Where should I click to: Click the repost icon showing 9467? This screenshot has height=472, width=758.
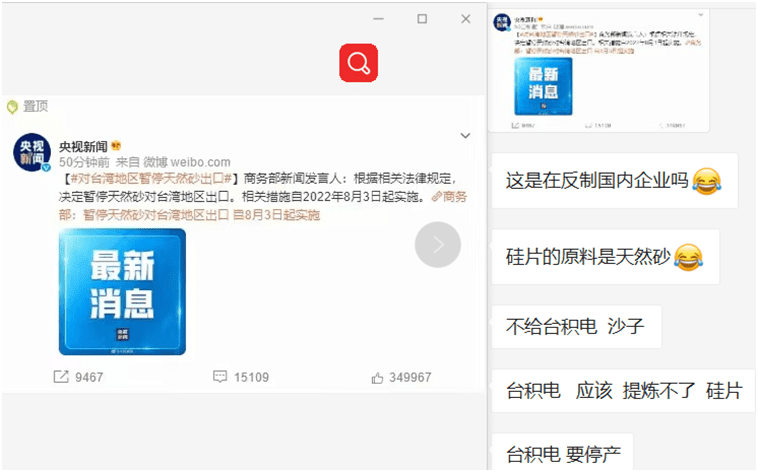click(61, 377)
